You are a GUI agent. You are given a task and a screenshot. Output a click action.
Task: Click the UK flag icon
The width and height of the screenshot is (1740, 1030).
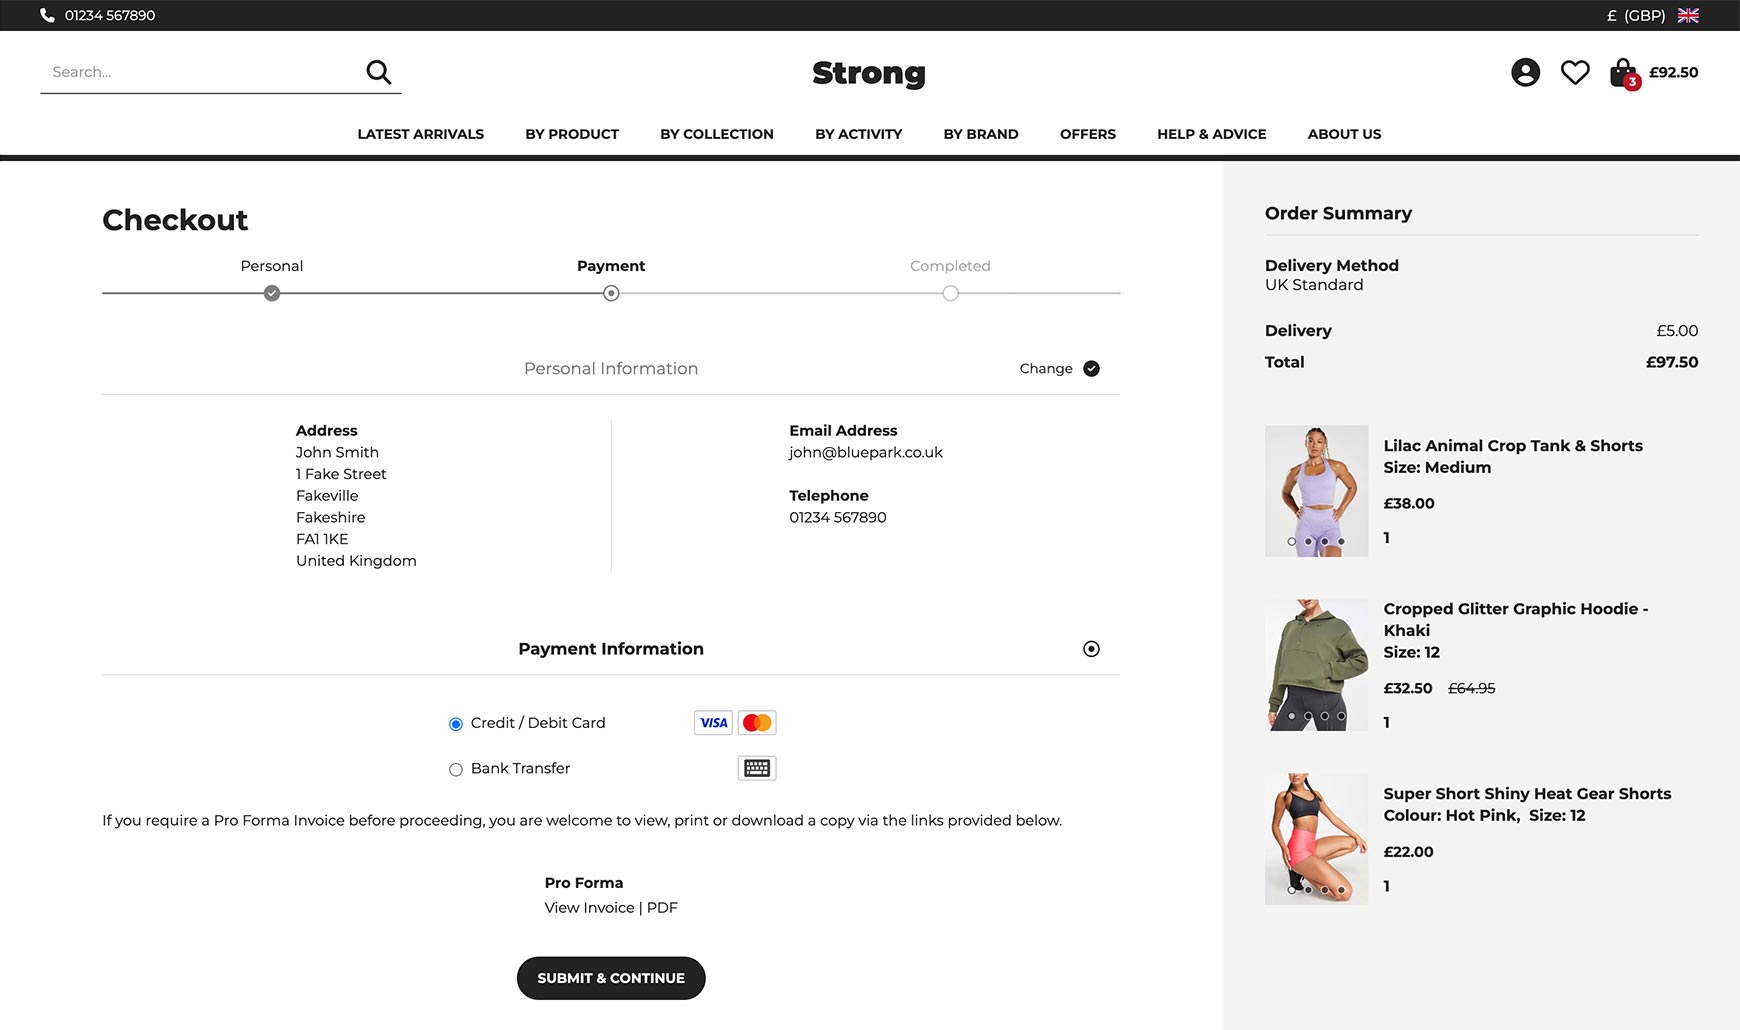[x=1688, y=15]
